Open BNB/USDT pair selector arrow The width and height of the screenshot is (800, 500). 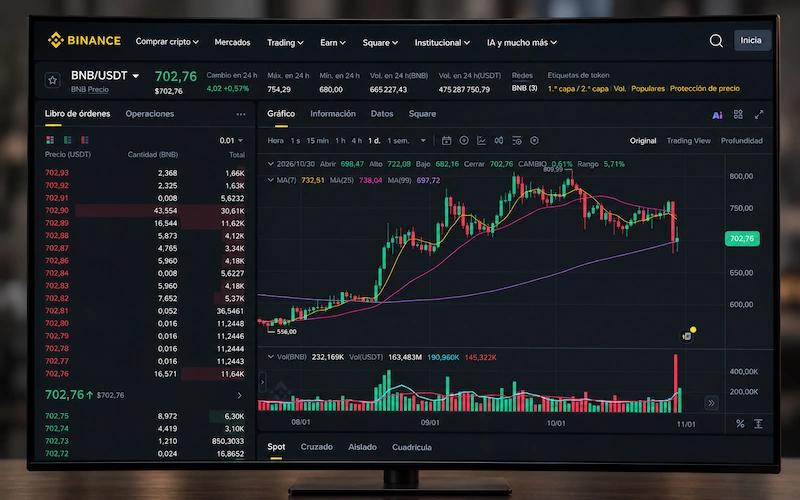click(136, 76)
